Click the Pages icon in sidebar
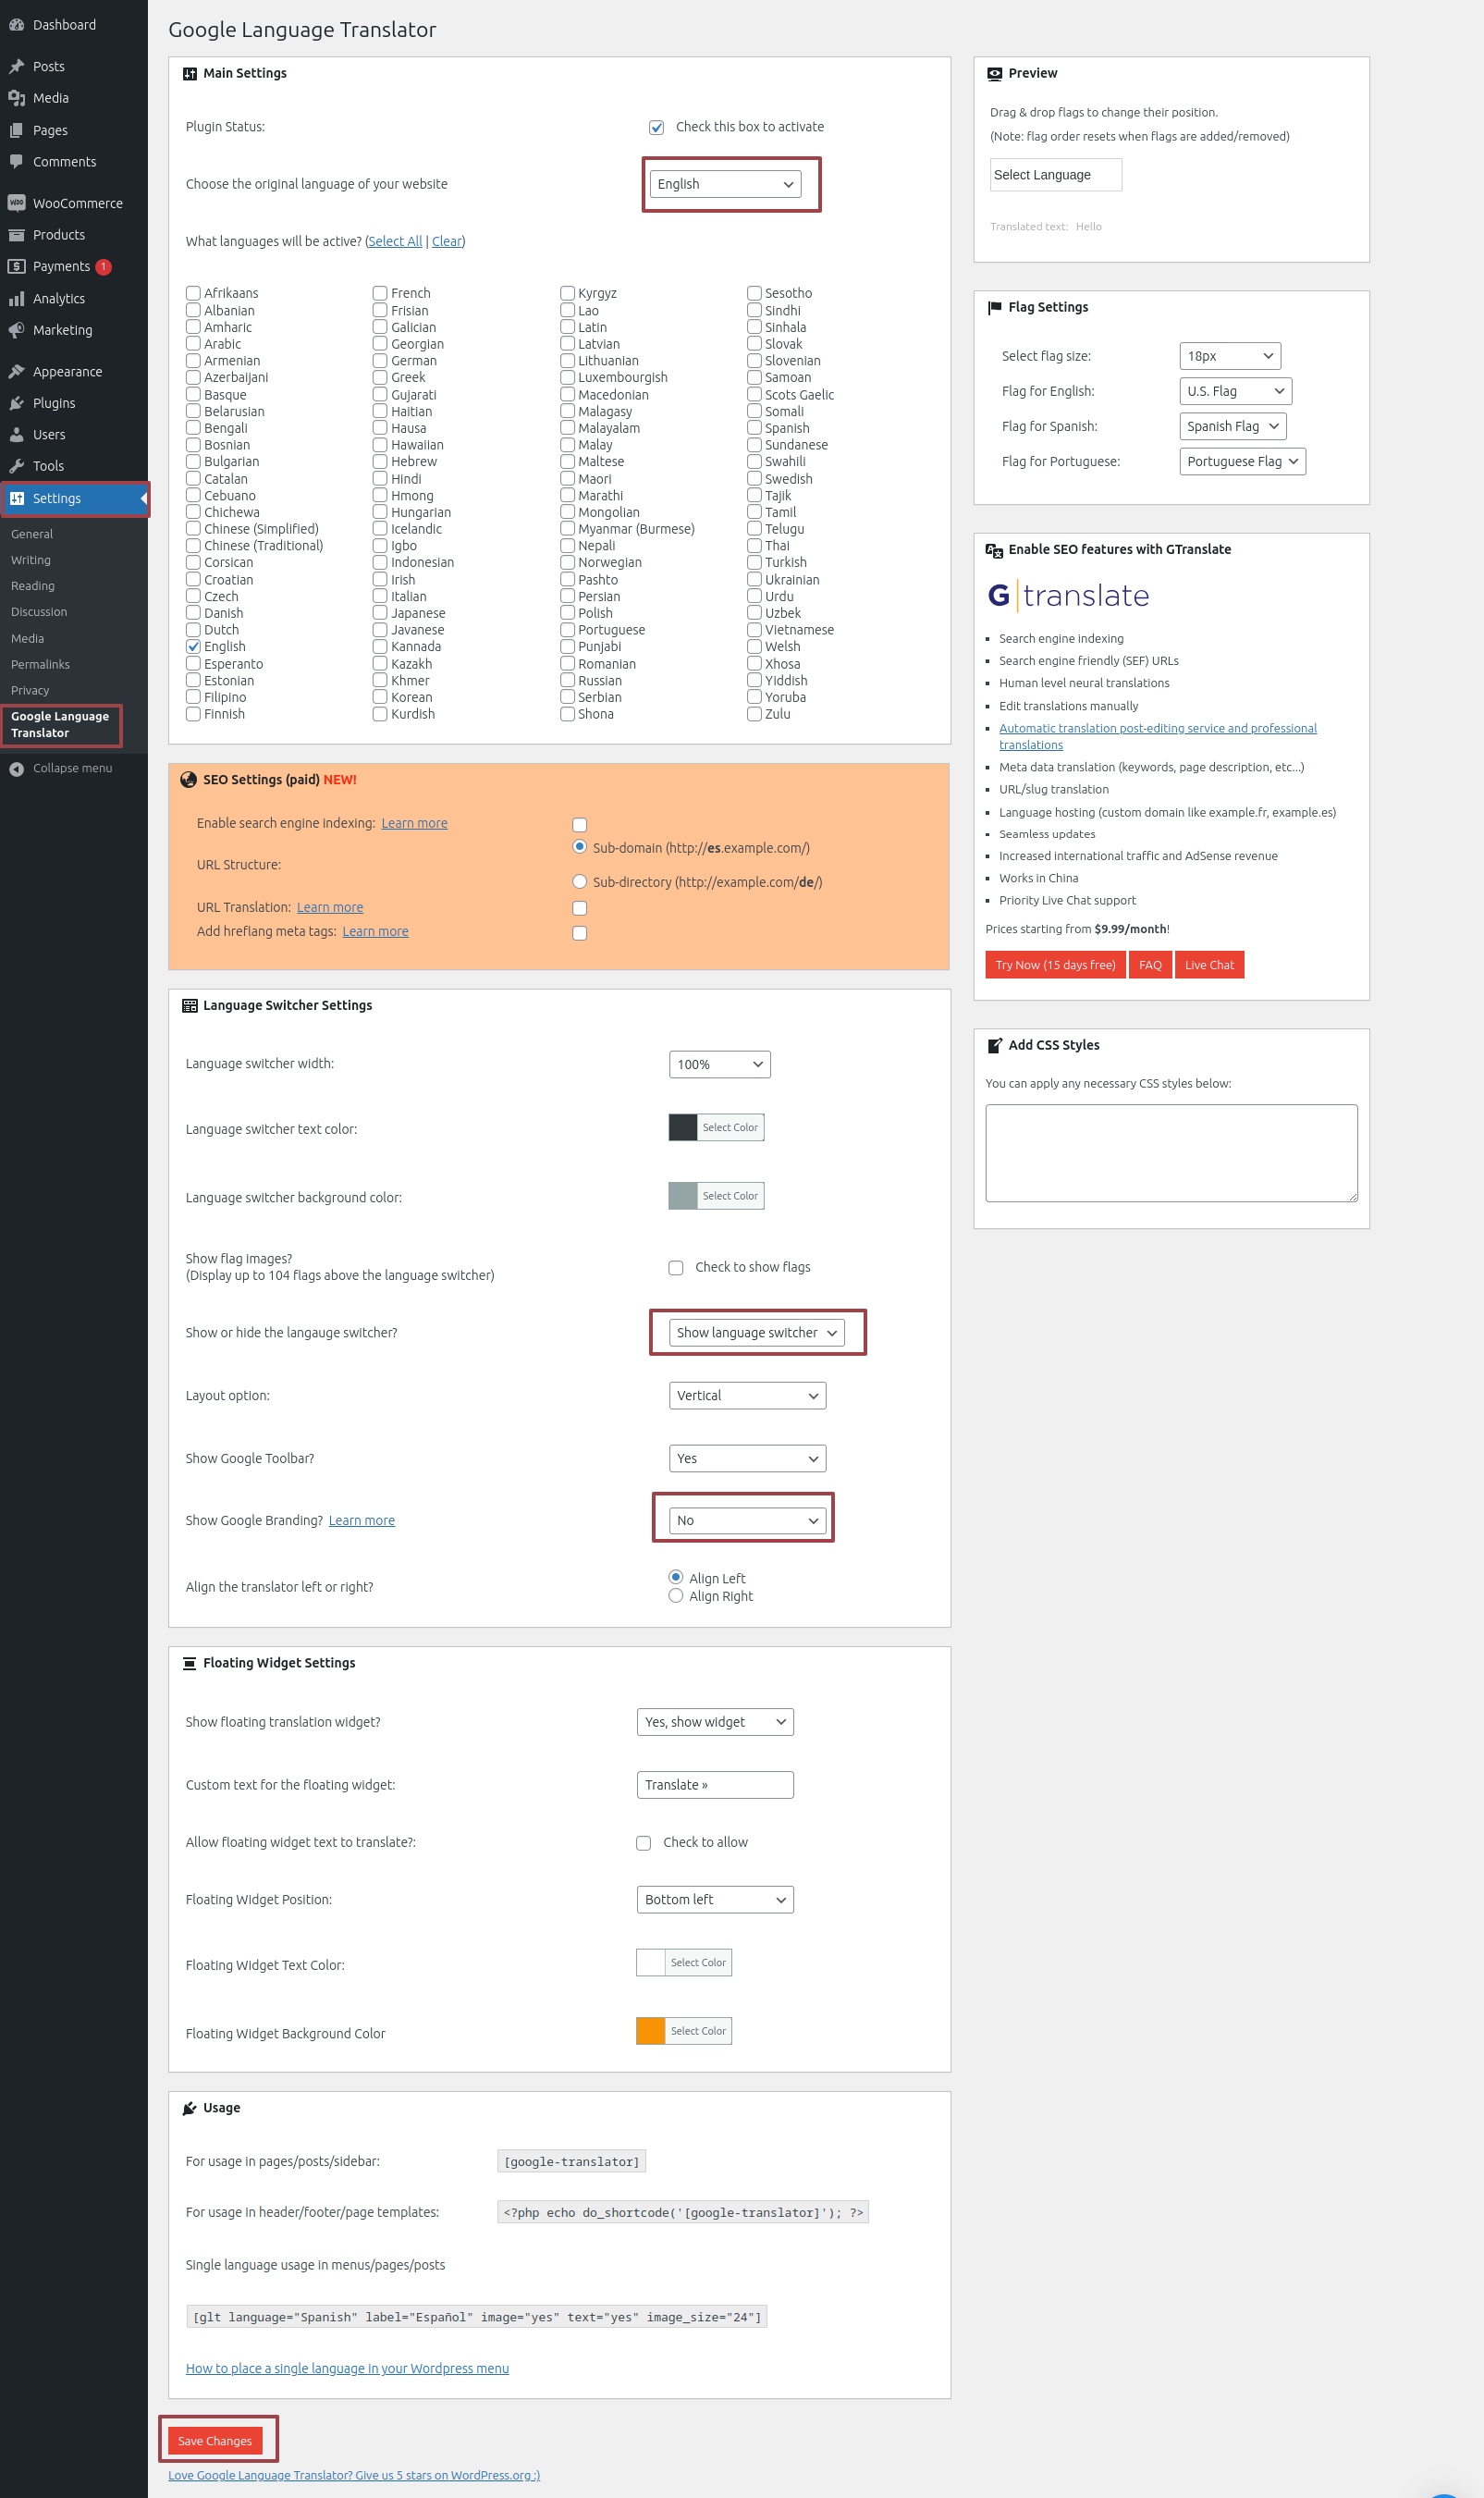This screenshot has width=1484, height=2498. click(x=16, y=130)
